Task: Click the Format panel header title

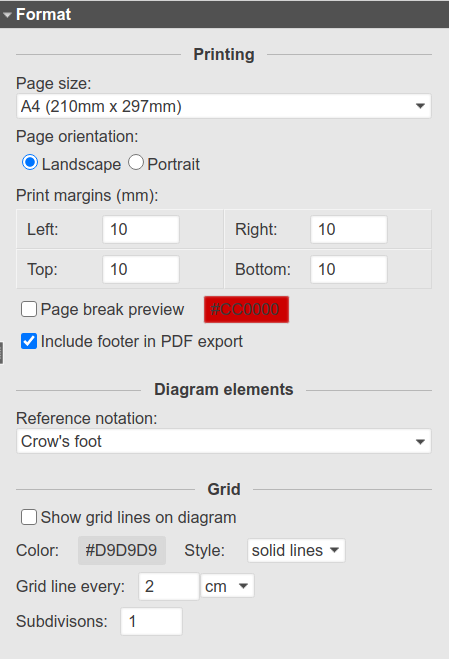Action: pos(43,15)
